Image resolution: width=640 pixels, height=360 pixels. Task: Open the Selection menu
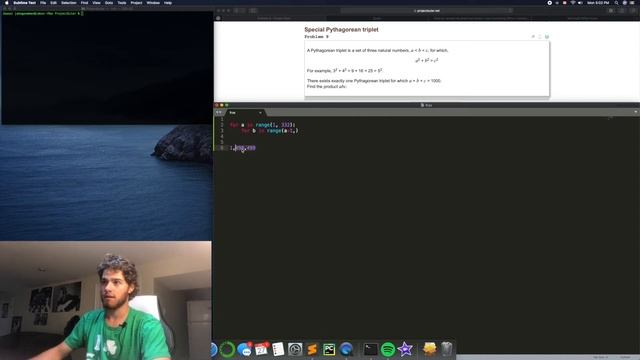coord(69,2)
